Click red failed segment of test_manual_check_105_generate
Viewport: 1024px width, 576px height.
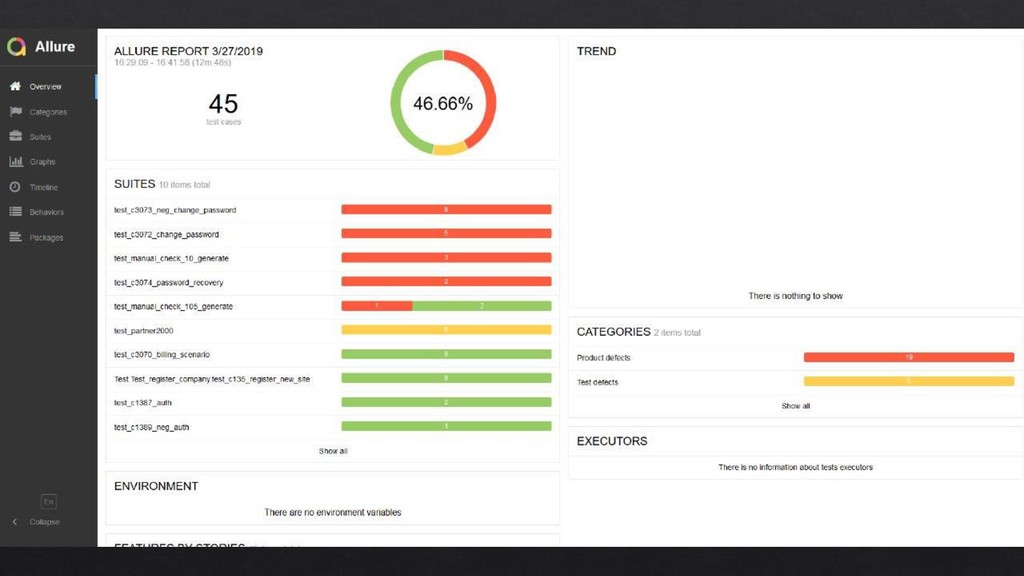coord(377,306)
